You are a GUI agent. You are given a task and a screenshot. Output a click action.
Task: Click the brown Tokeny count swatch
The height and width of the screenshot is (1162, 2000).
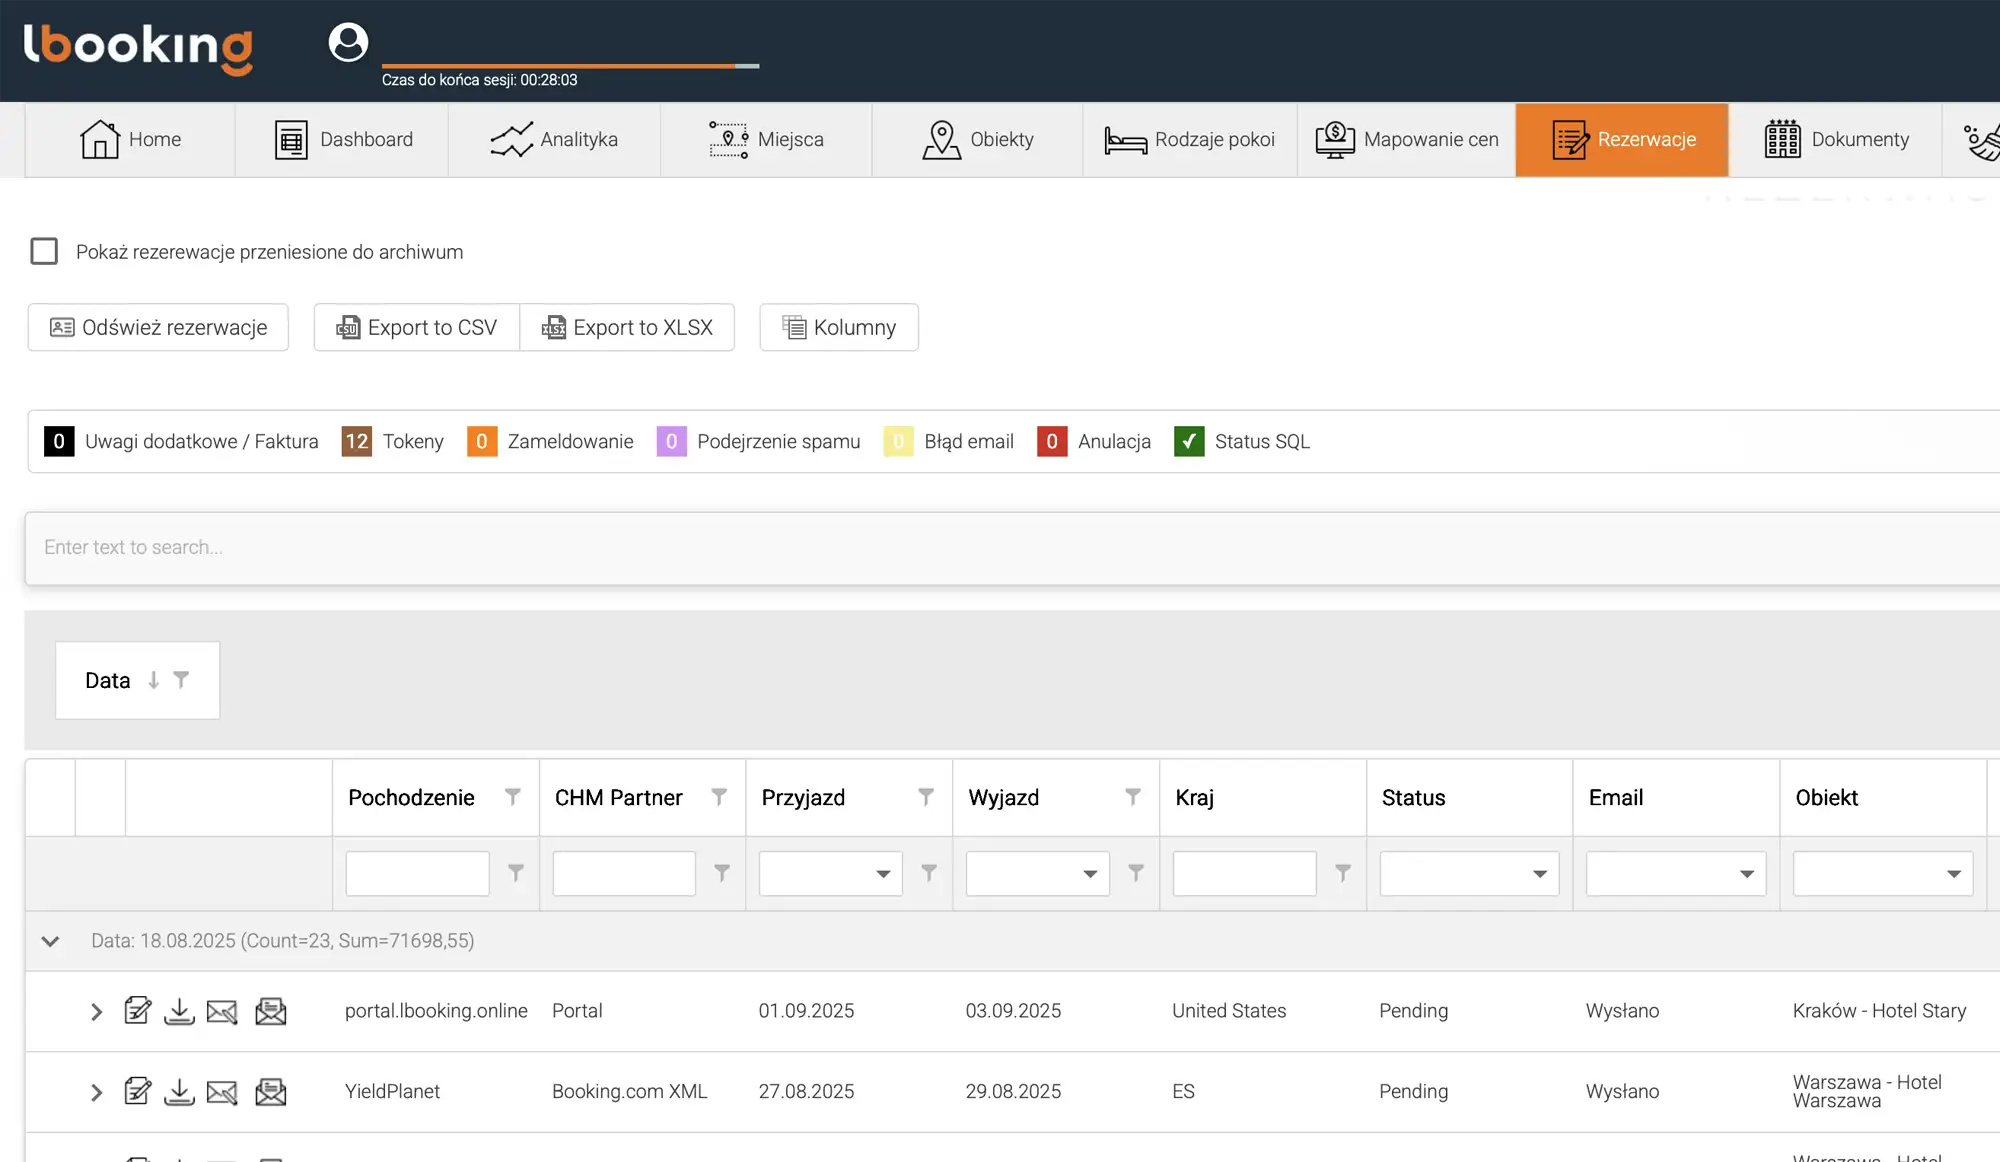[x=357, y=441]
